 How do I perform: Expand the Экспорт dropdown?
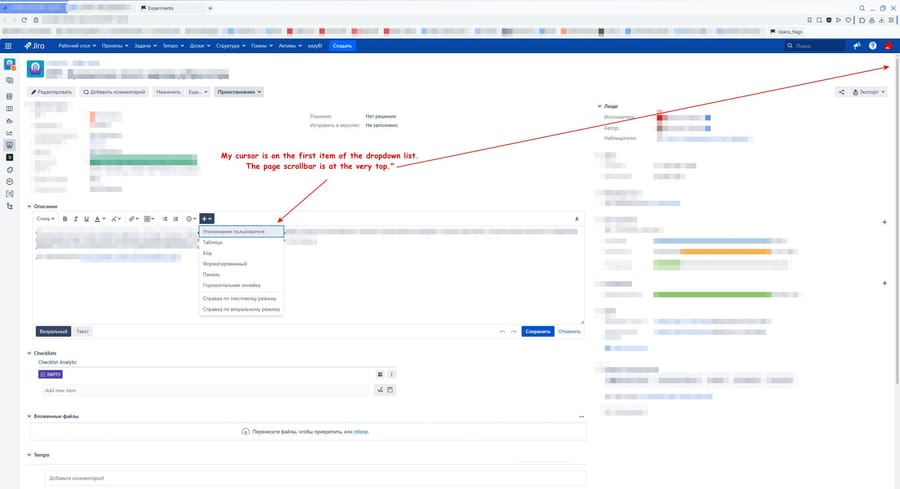point(869,92)
